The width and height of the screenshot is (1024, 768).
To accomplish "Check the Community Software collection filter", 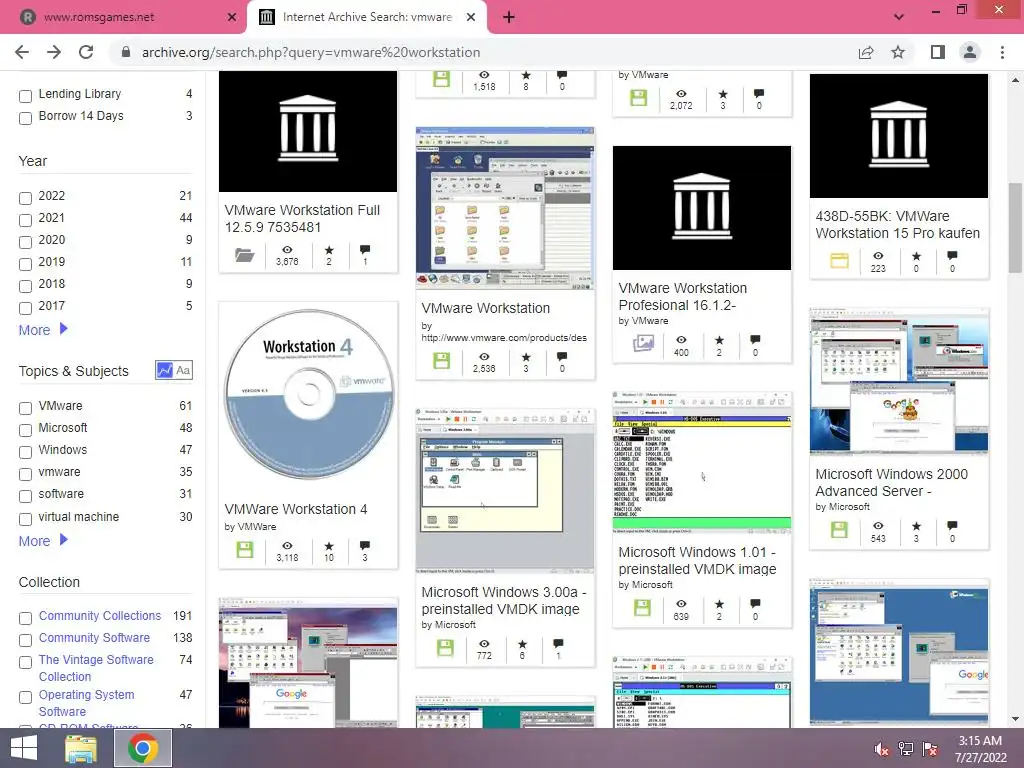I will click(x=25, y=640).
